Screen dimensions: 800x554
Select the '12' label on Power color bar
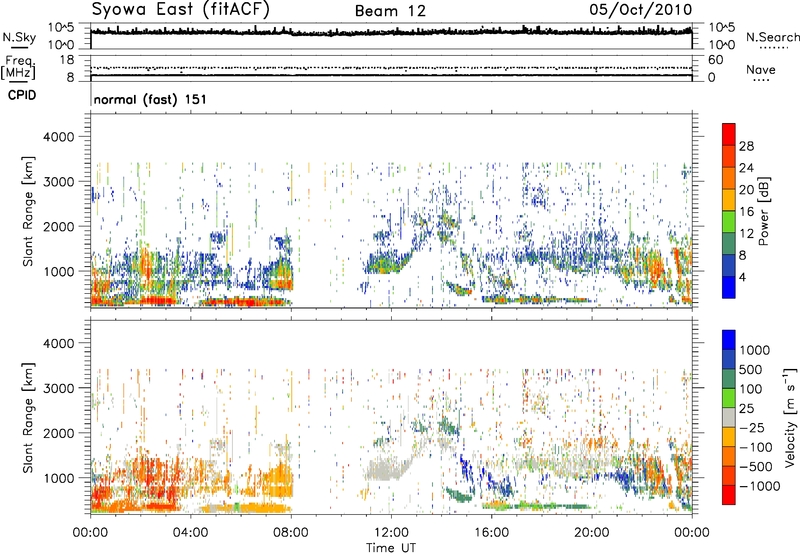pyautogui.click(x=746, y=234)
